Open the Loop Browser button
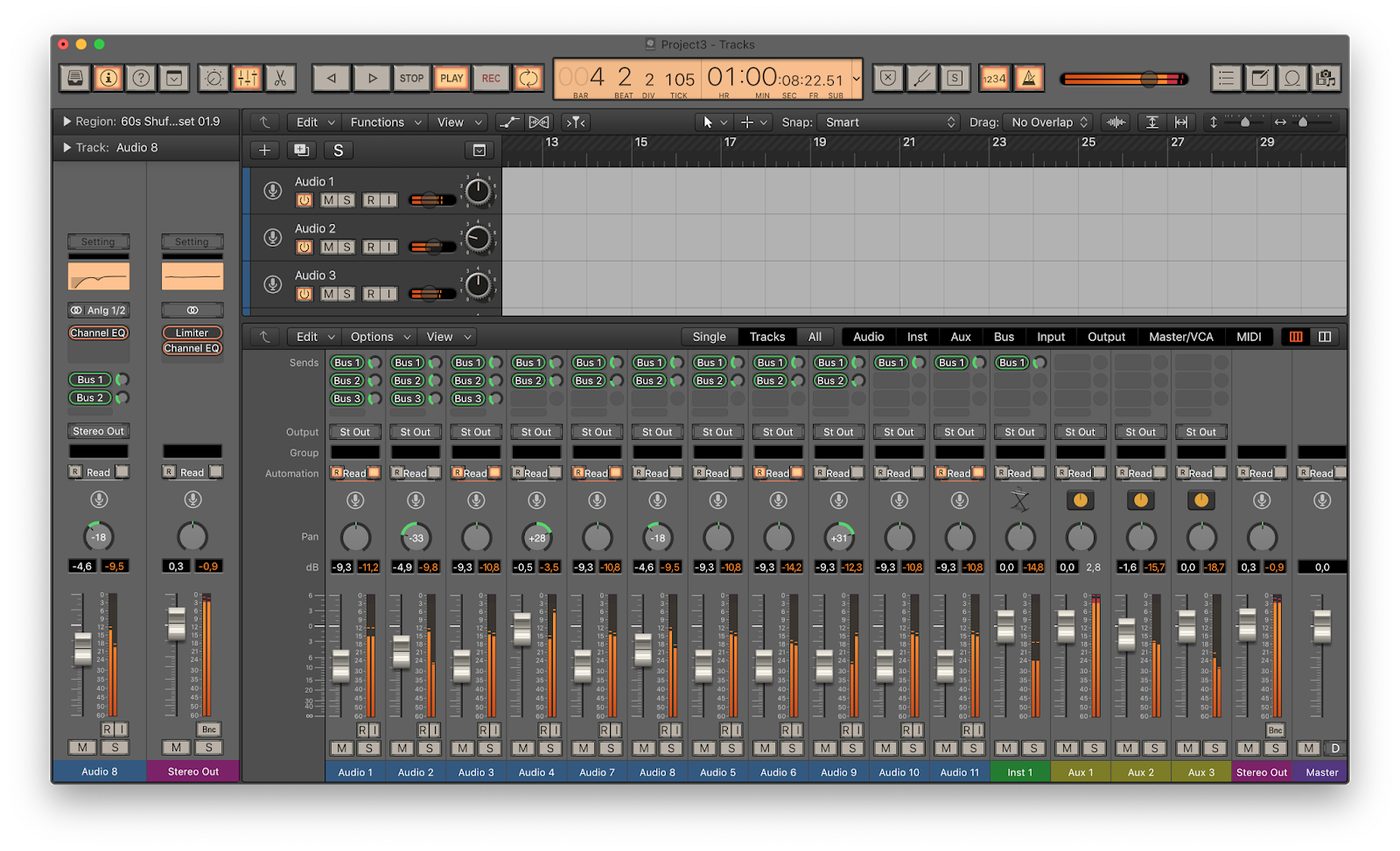1400x851 pixels. click(1293, 78)
